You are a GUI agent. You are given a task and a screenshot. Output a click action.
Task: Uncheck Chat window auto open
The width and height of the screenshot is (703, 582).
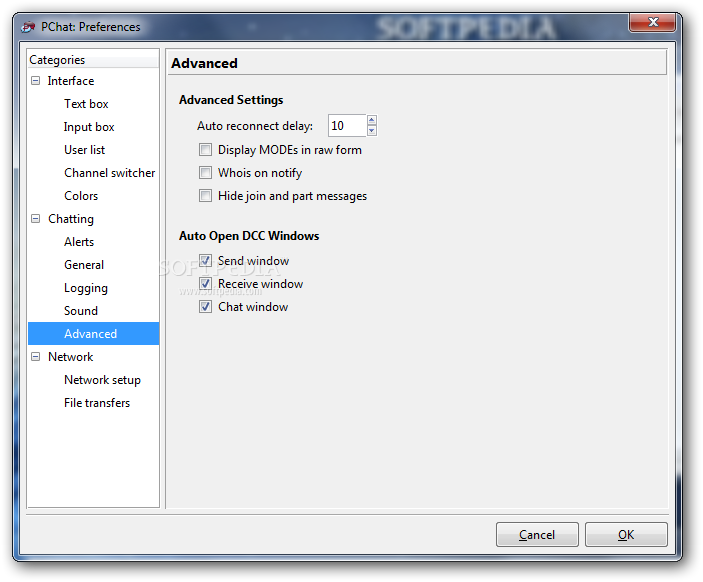click(x=205, y=307)
